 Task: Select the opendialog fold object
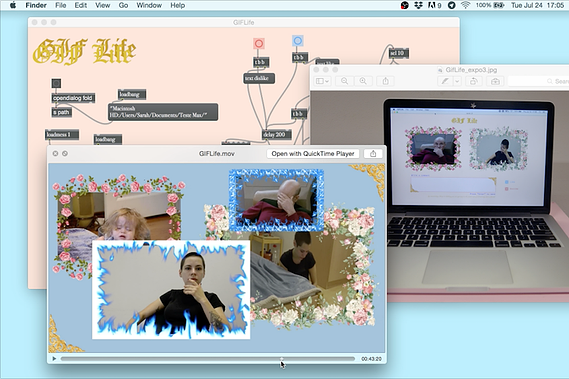73,98
